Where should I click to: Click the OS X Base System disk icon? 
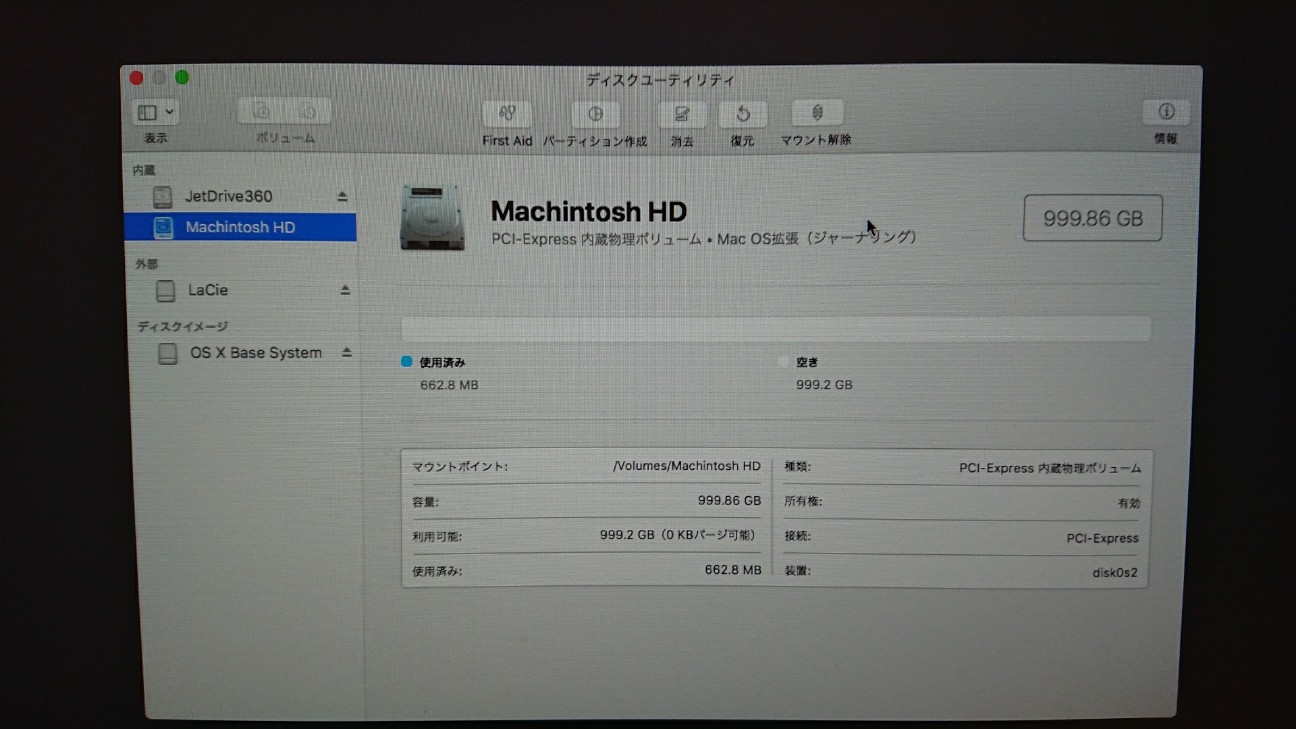168,354
